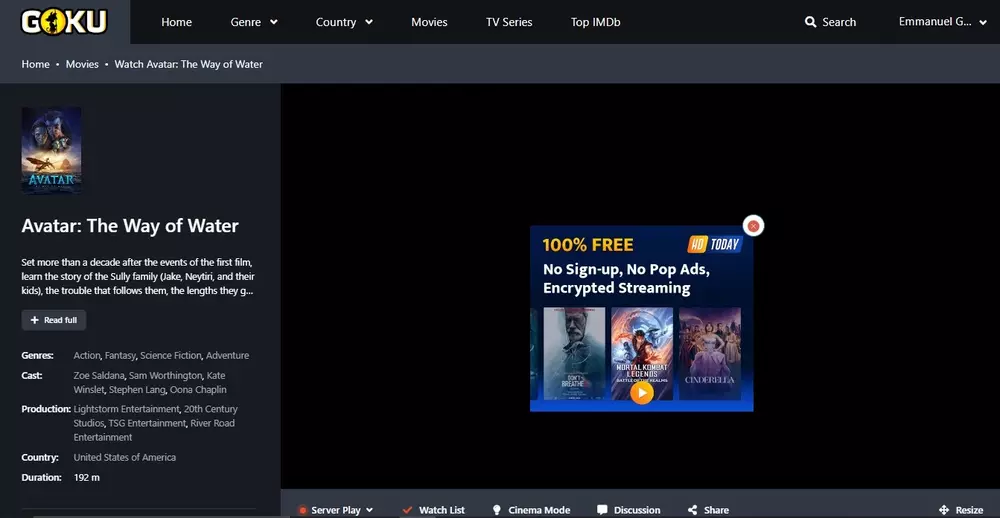Click cast member Oona Chaplin
Image resolution: width=1000 pixels, height=518 pixels.
point(198,389)
